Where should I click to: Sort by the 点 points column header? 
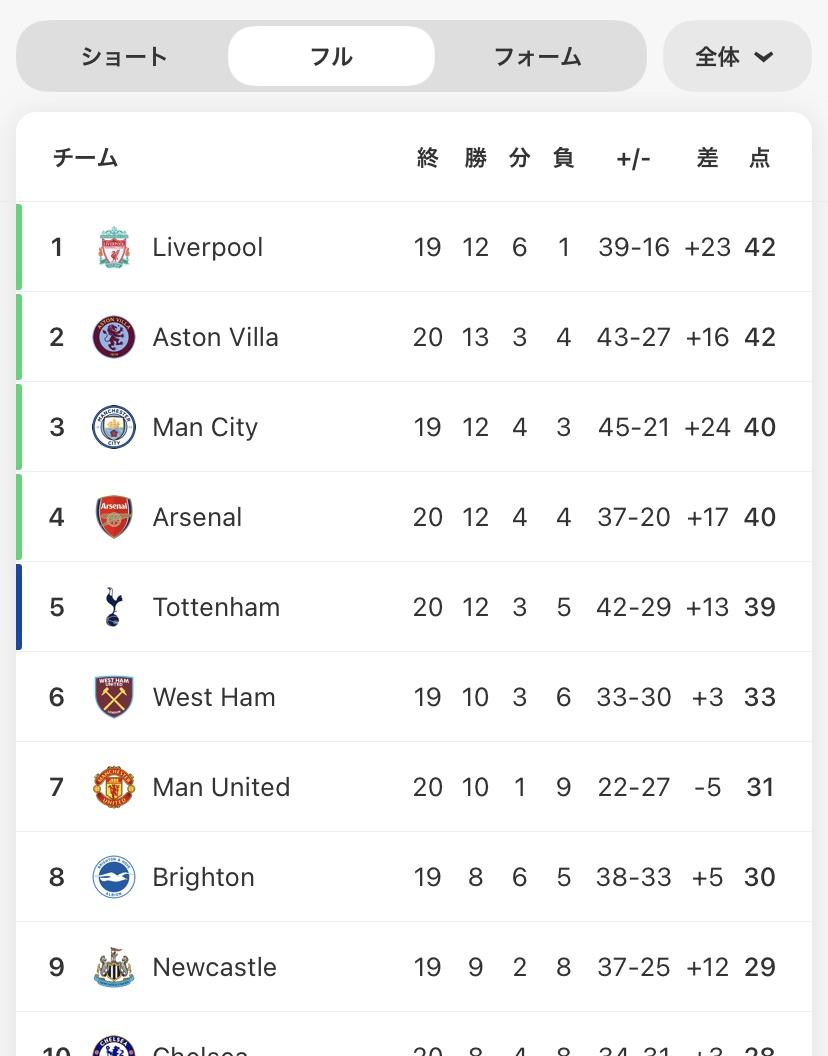click(760, 158)
